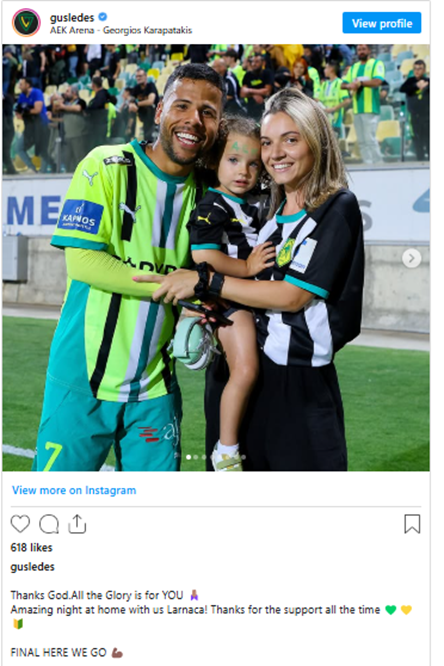
Task: Click the heart like icon
Action: 20,524
